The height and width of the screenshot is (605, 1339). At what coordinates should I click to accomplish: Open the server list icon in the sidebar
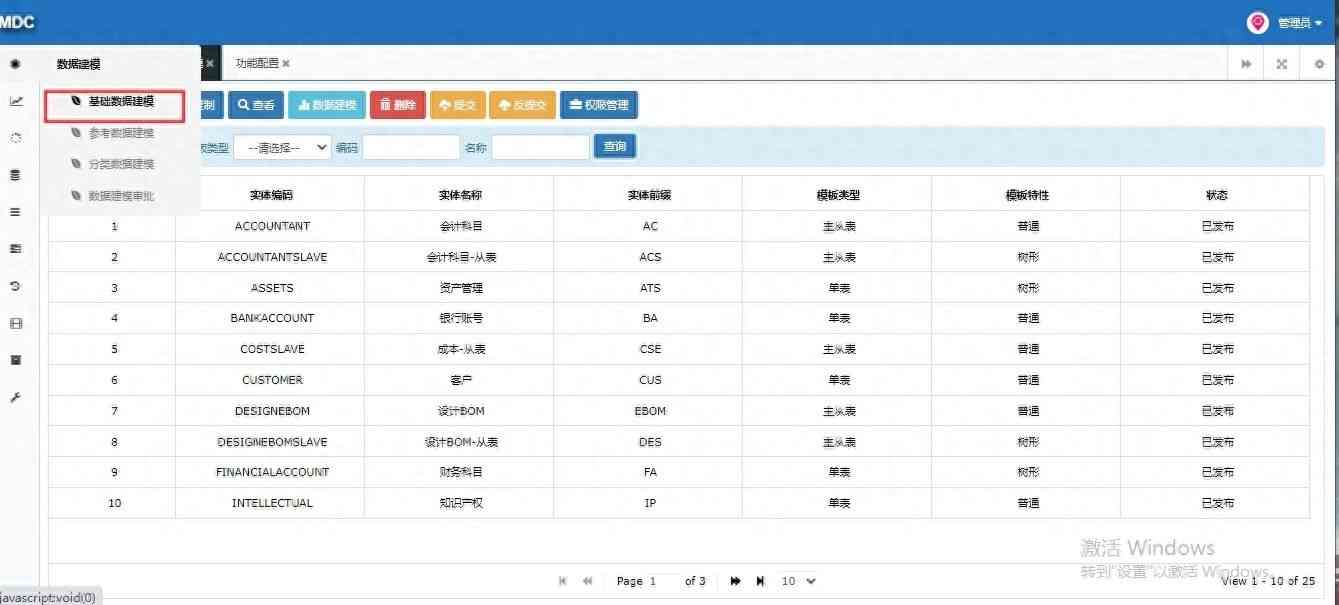(15, 249)
